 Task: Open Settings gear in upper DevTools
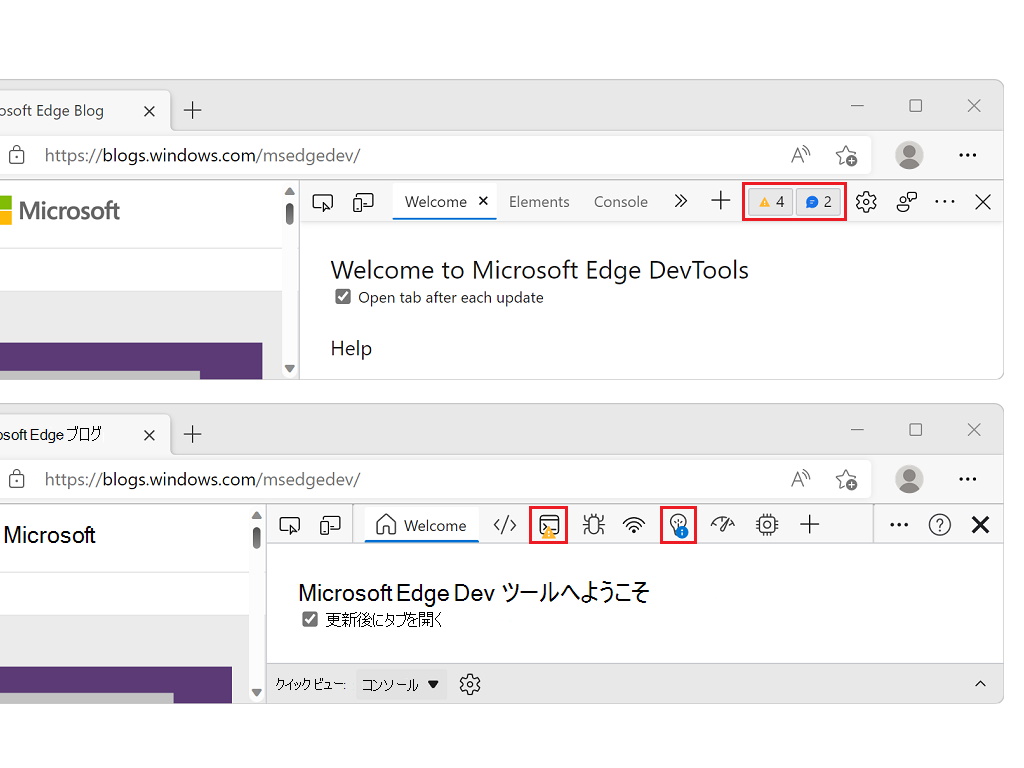tap(866, 202)
